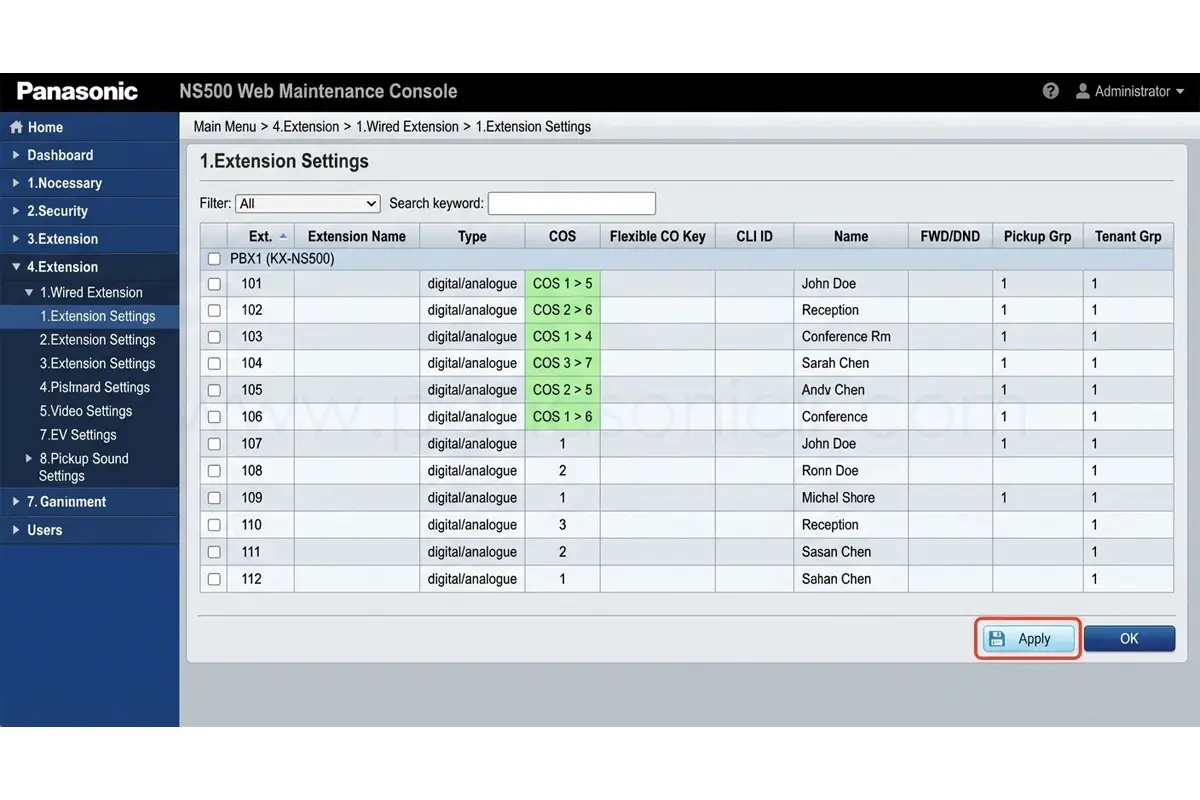Click the name Sarah Chen
The image size is (1200, 800).
click(x=835, y=363)
